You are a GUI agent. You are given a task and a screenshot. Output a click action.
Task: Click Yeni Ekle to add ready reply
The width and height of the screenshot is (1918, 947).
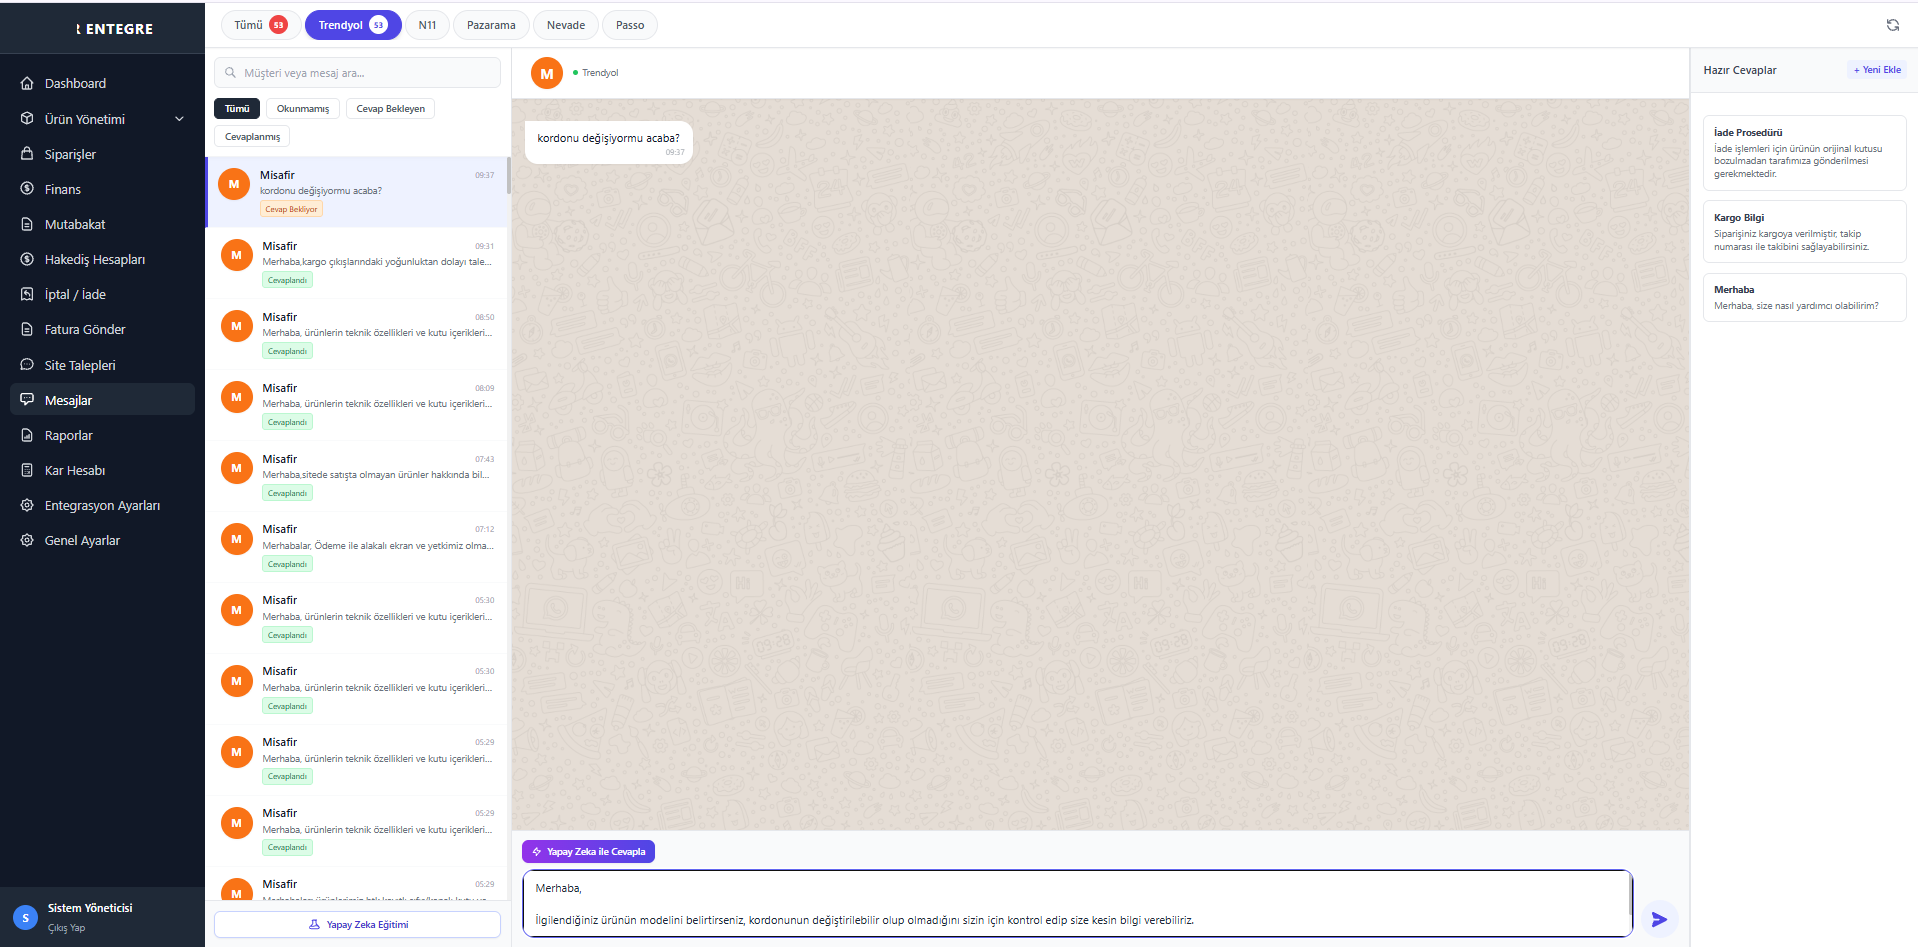click(x=1877, y=70)
